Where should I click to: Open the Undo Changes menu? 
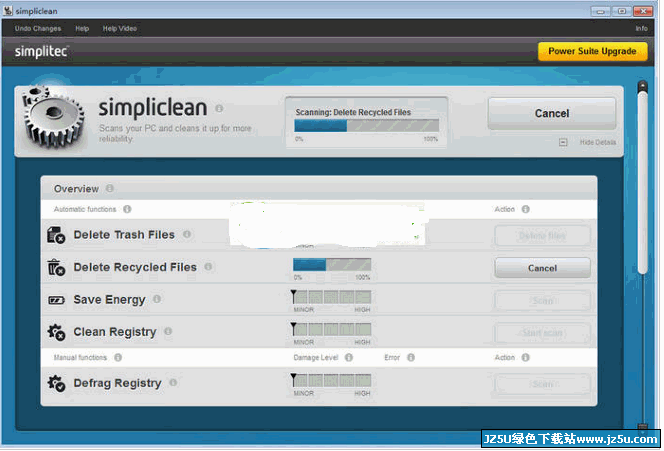click(38, 28)
